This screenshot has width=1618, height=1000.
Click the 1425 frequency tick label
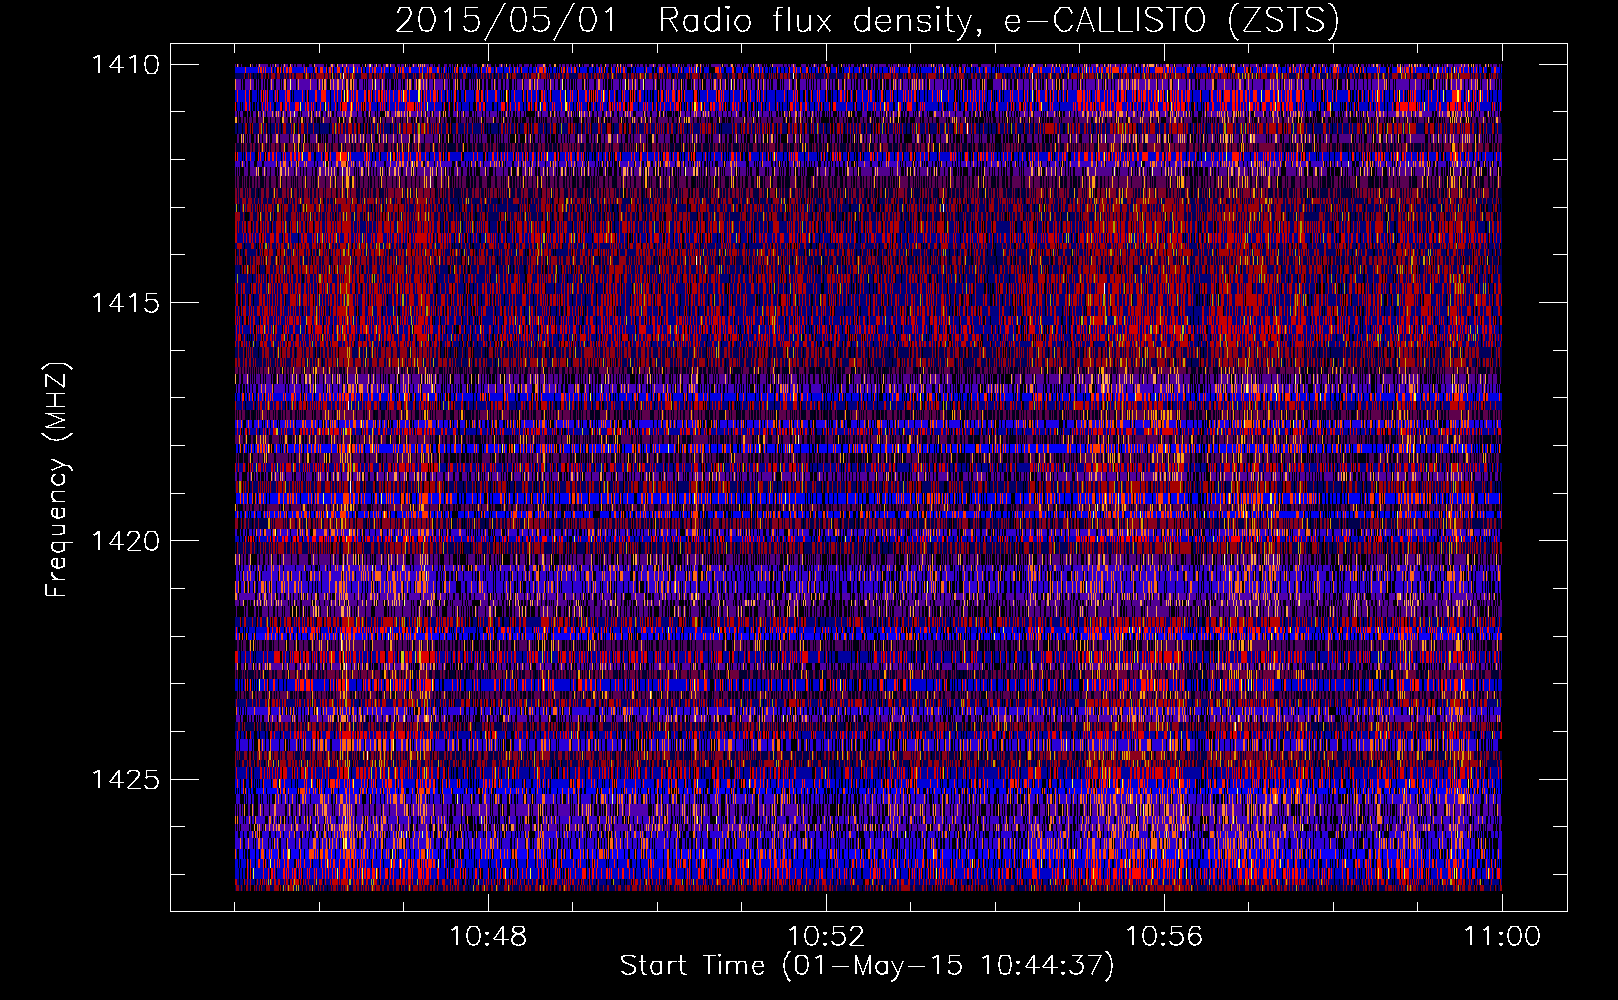click(x=126, y=779)
